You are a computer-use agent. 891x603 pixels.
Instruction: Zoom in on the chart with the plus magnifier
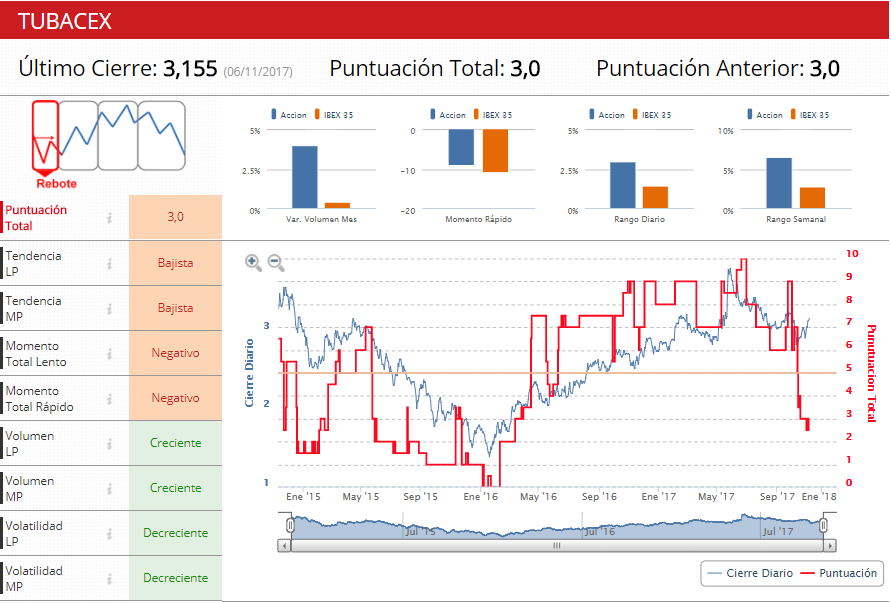pyautogui.click(x=253, y=263)
